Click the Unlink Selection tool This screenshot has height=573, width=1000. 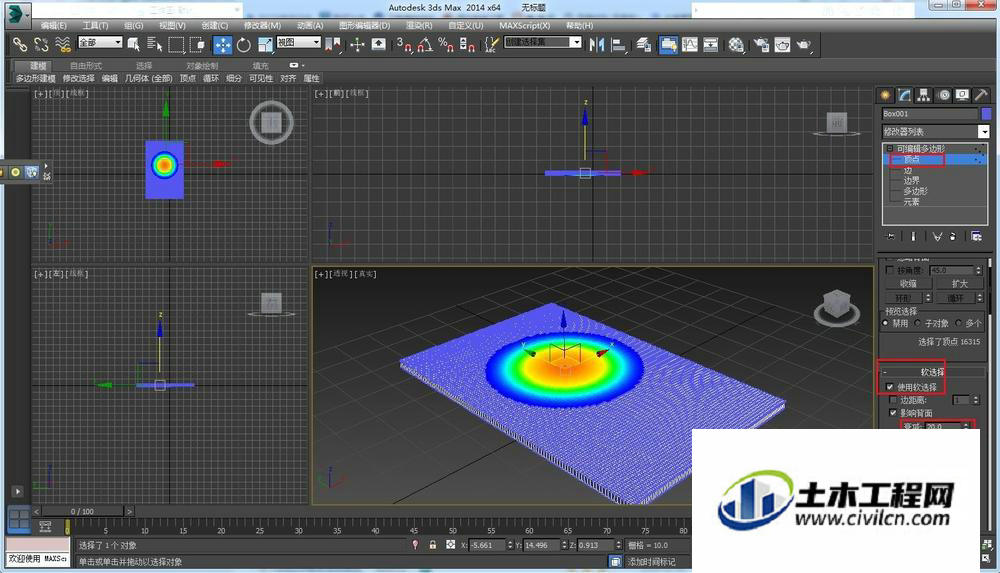pos(41,44)
